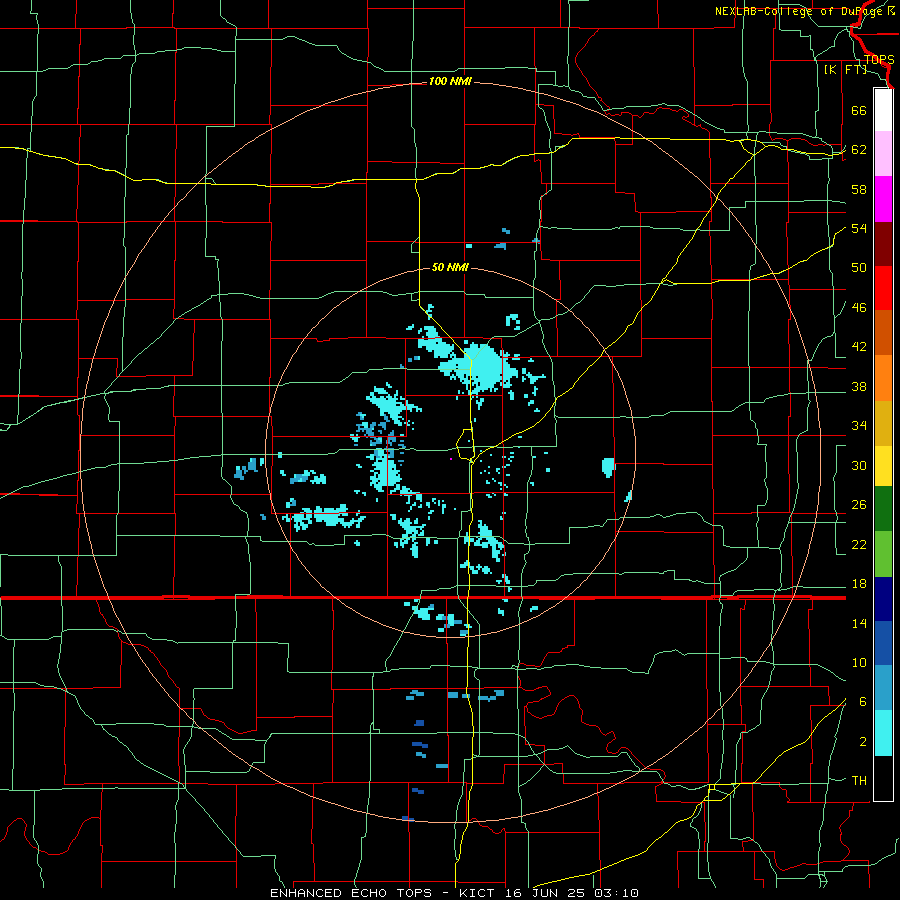Viewport: 900px width, 900px height.
Task: Click the 'TOPS' legend title
Action: point(879,60)
